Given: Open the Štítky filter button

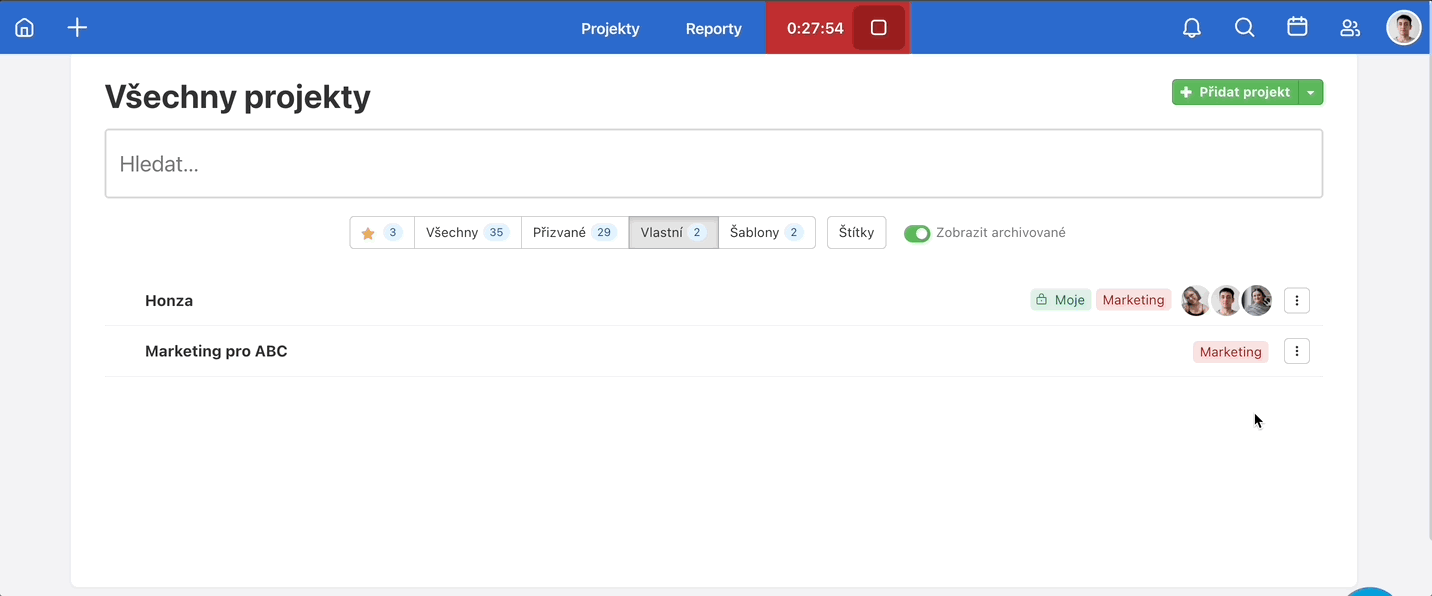Looking at the screenshot, I should [x=856, y=233].
